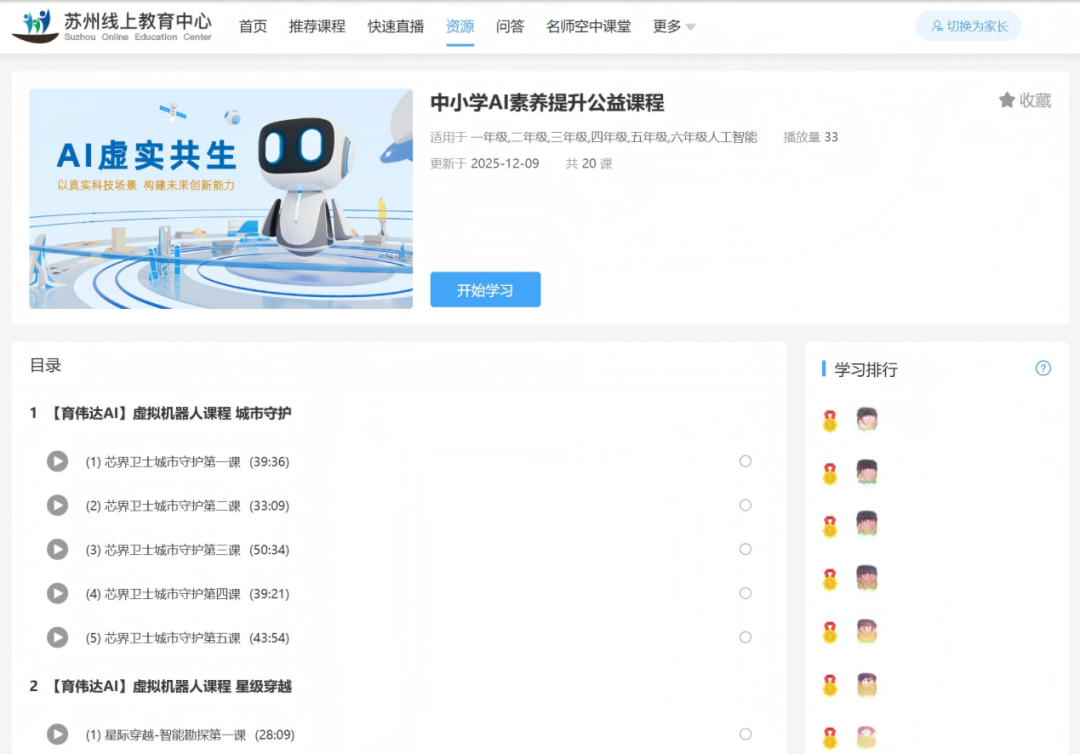Viewport: 1080px width, 754px height.
Task: Expand the 更多 dropdown menu
Action: [673, 27]
